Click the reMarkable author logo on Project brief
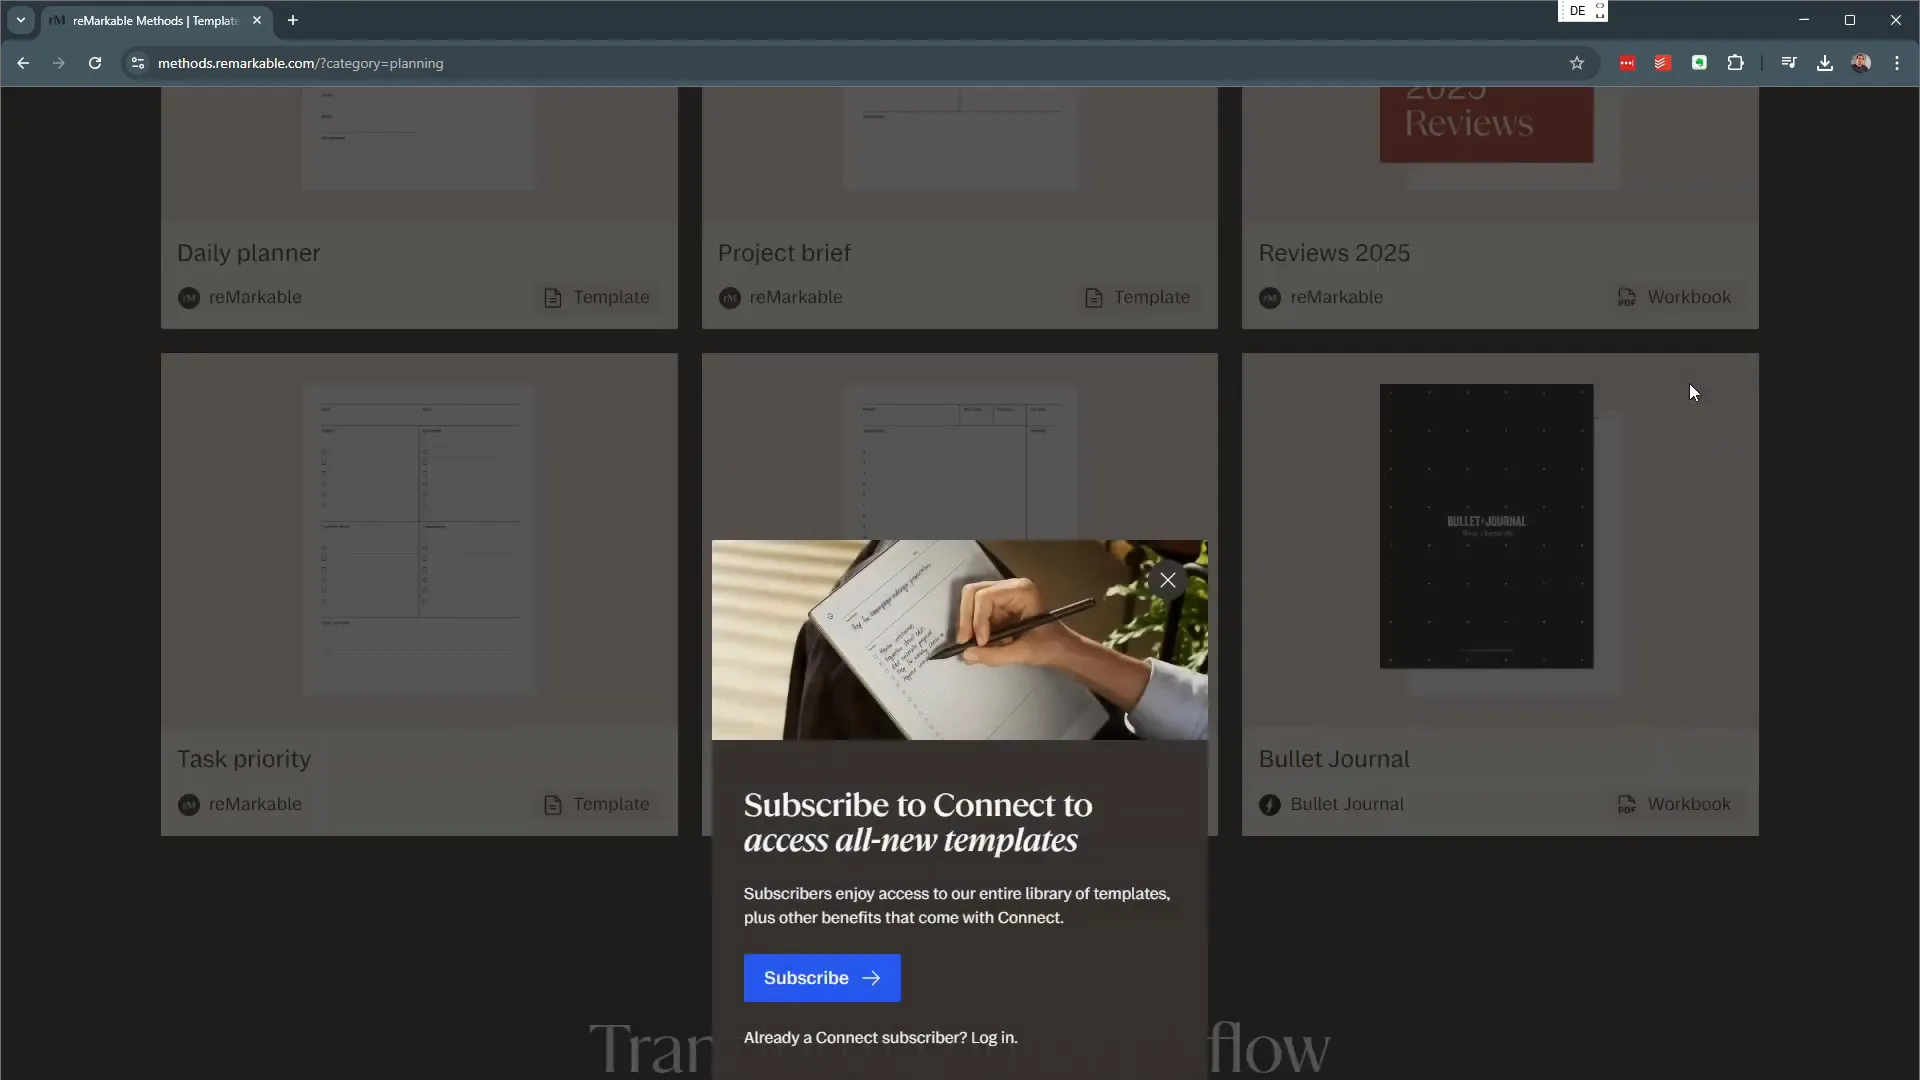Screen dimensions: 1920x1080 pyautogui.click(x=730, y=298)
